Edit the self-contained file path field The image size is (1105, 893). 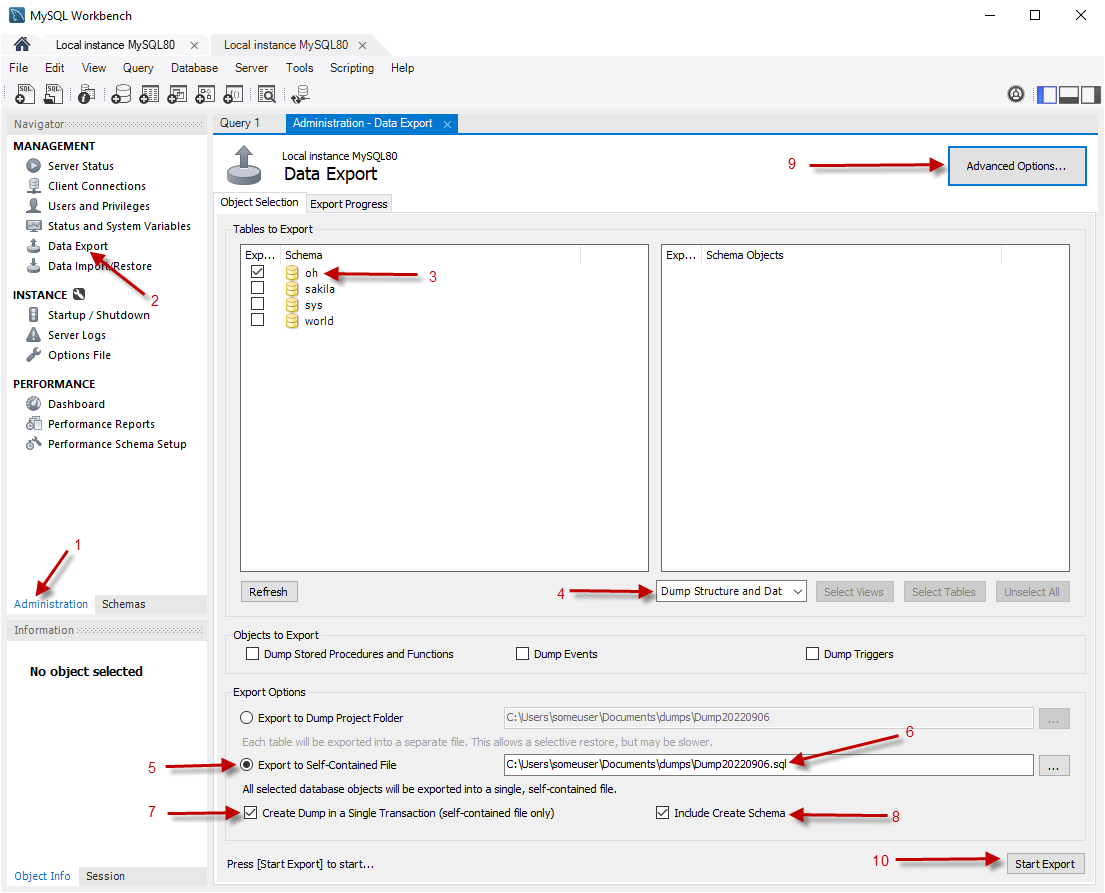pos(768,765)
